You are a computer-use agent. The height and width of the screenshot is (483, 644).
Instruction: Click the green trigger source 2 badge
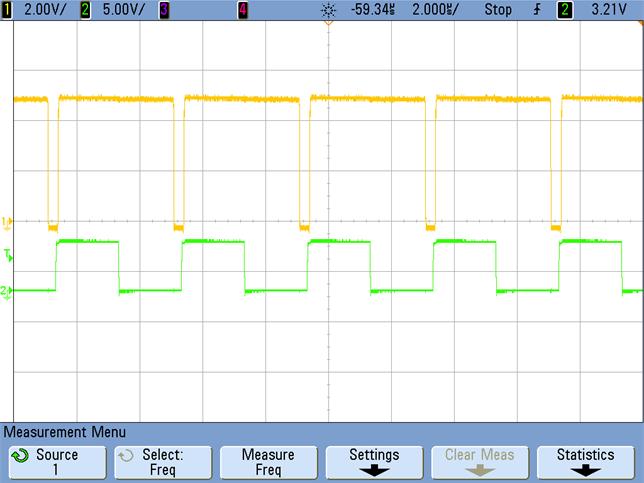[565, 9]
